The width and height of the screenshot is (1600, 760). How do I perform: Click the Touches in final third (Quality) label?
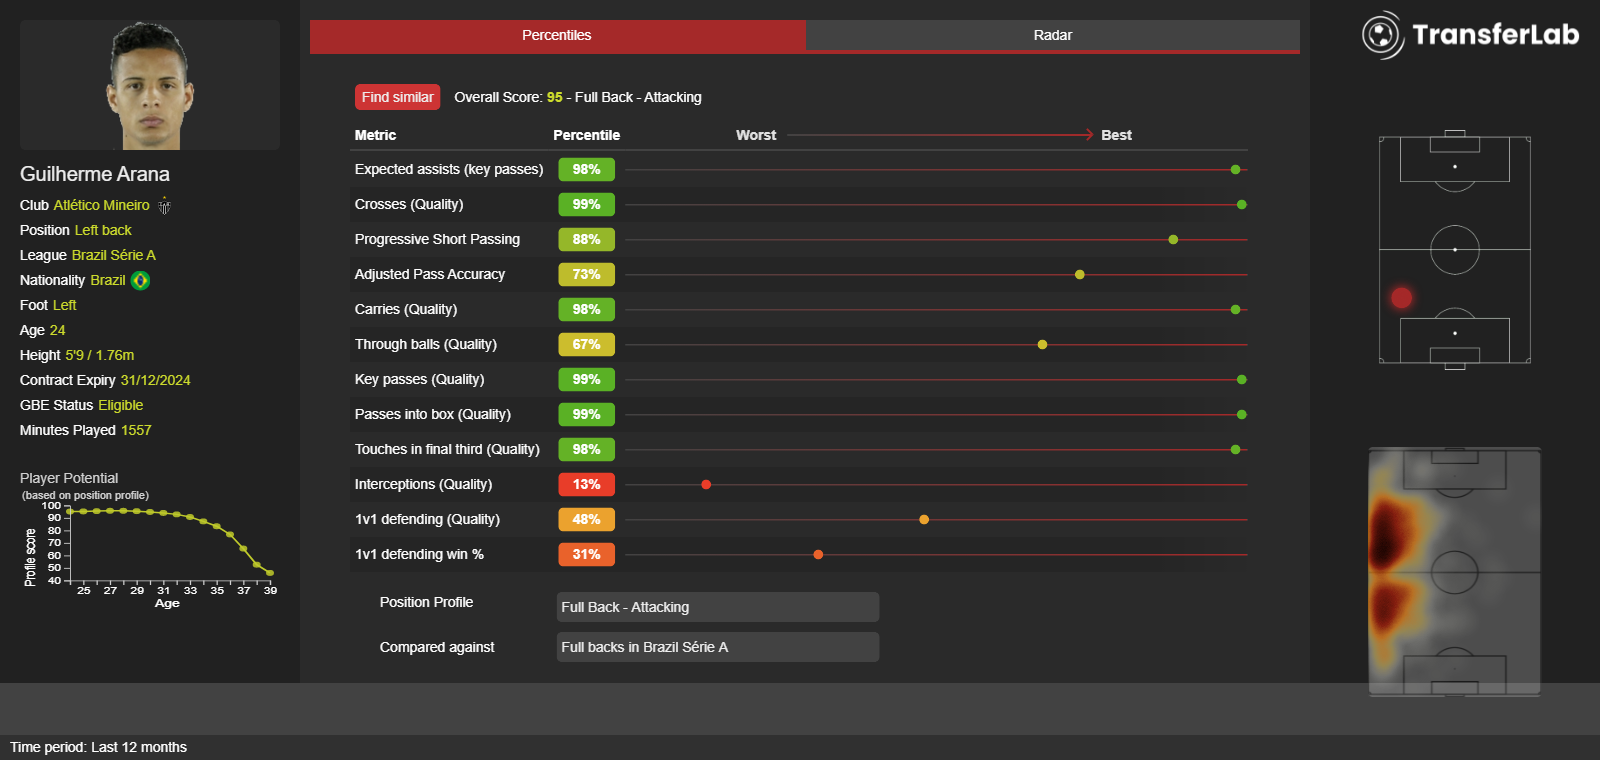tap(447, 450)
